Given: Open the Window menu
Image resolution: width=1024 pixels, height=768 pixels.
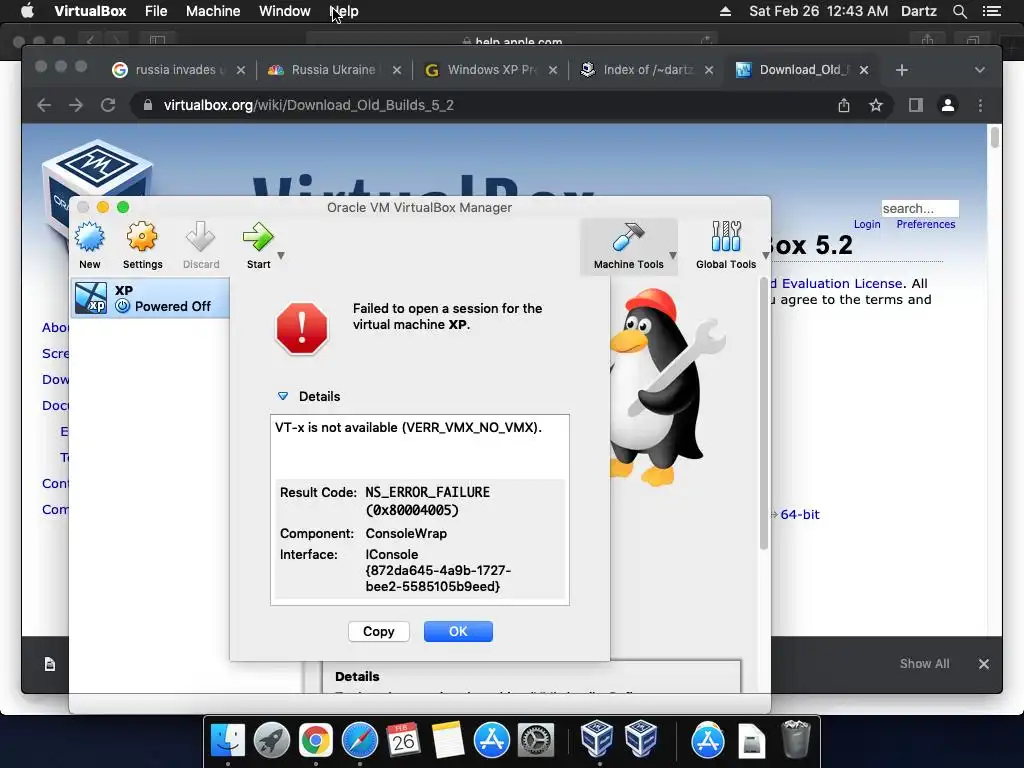Looking at the screenshot, I should [285, 11].
